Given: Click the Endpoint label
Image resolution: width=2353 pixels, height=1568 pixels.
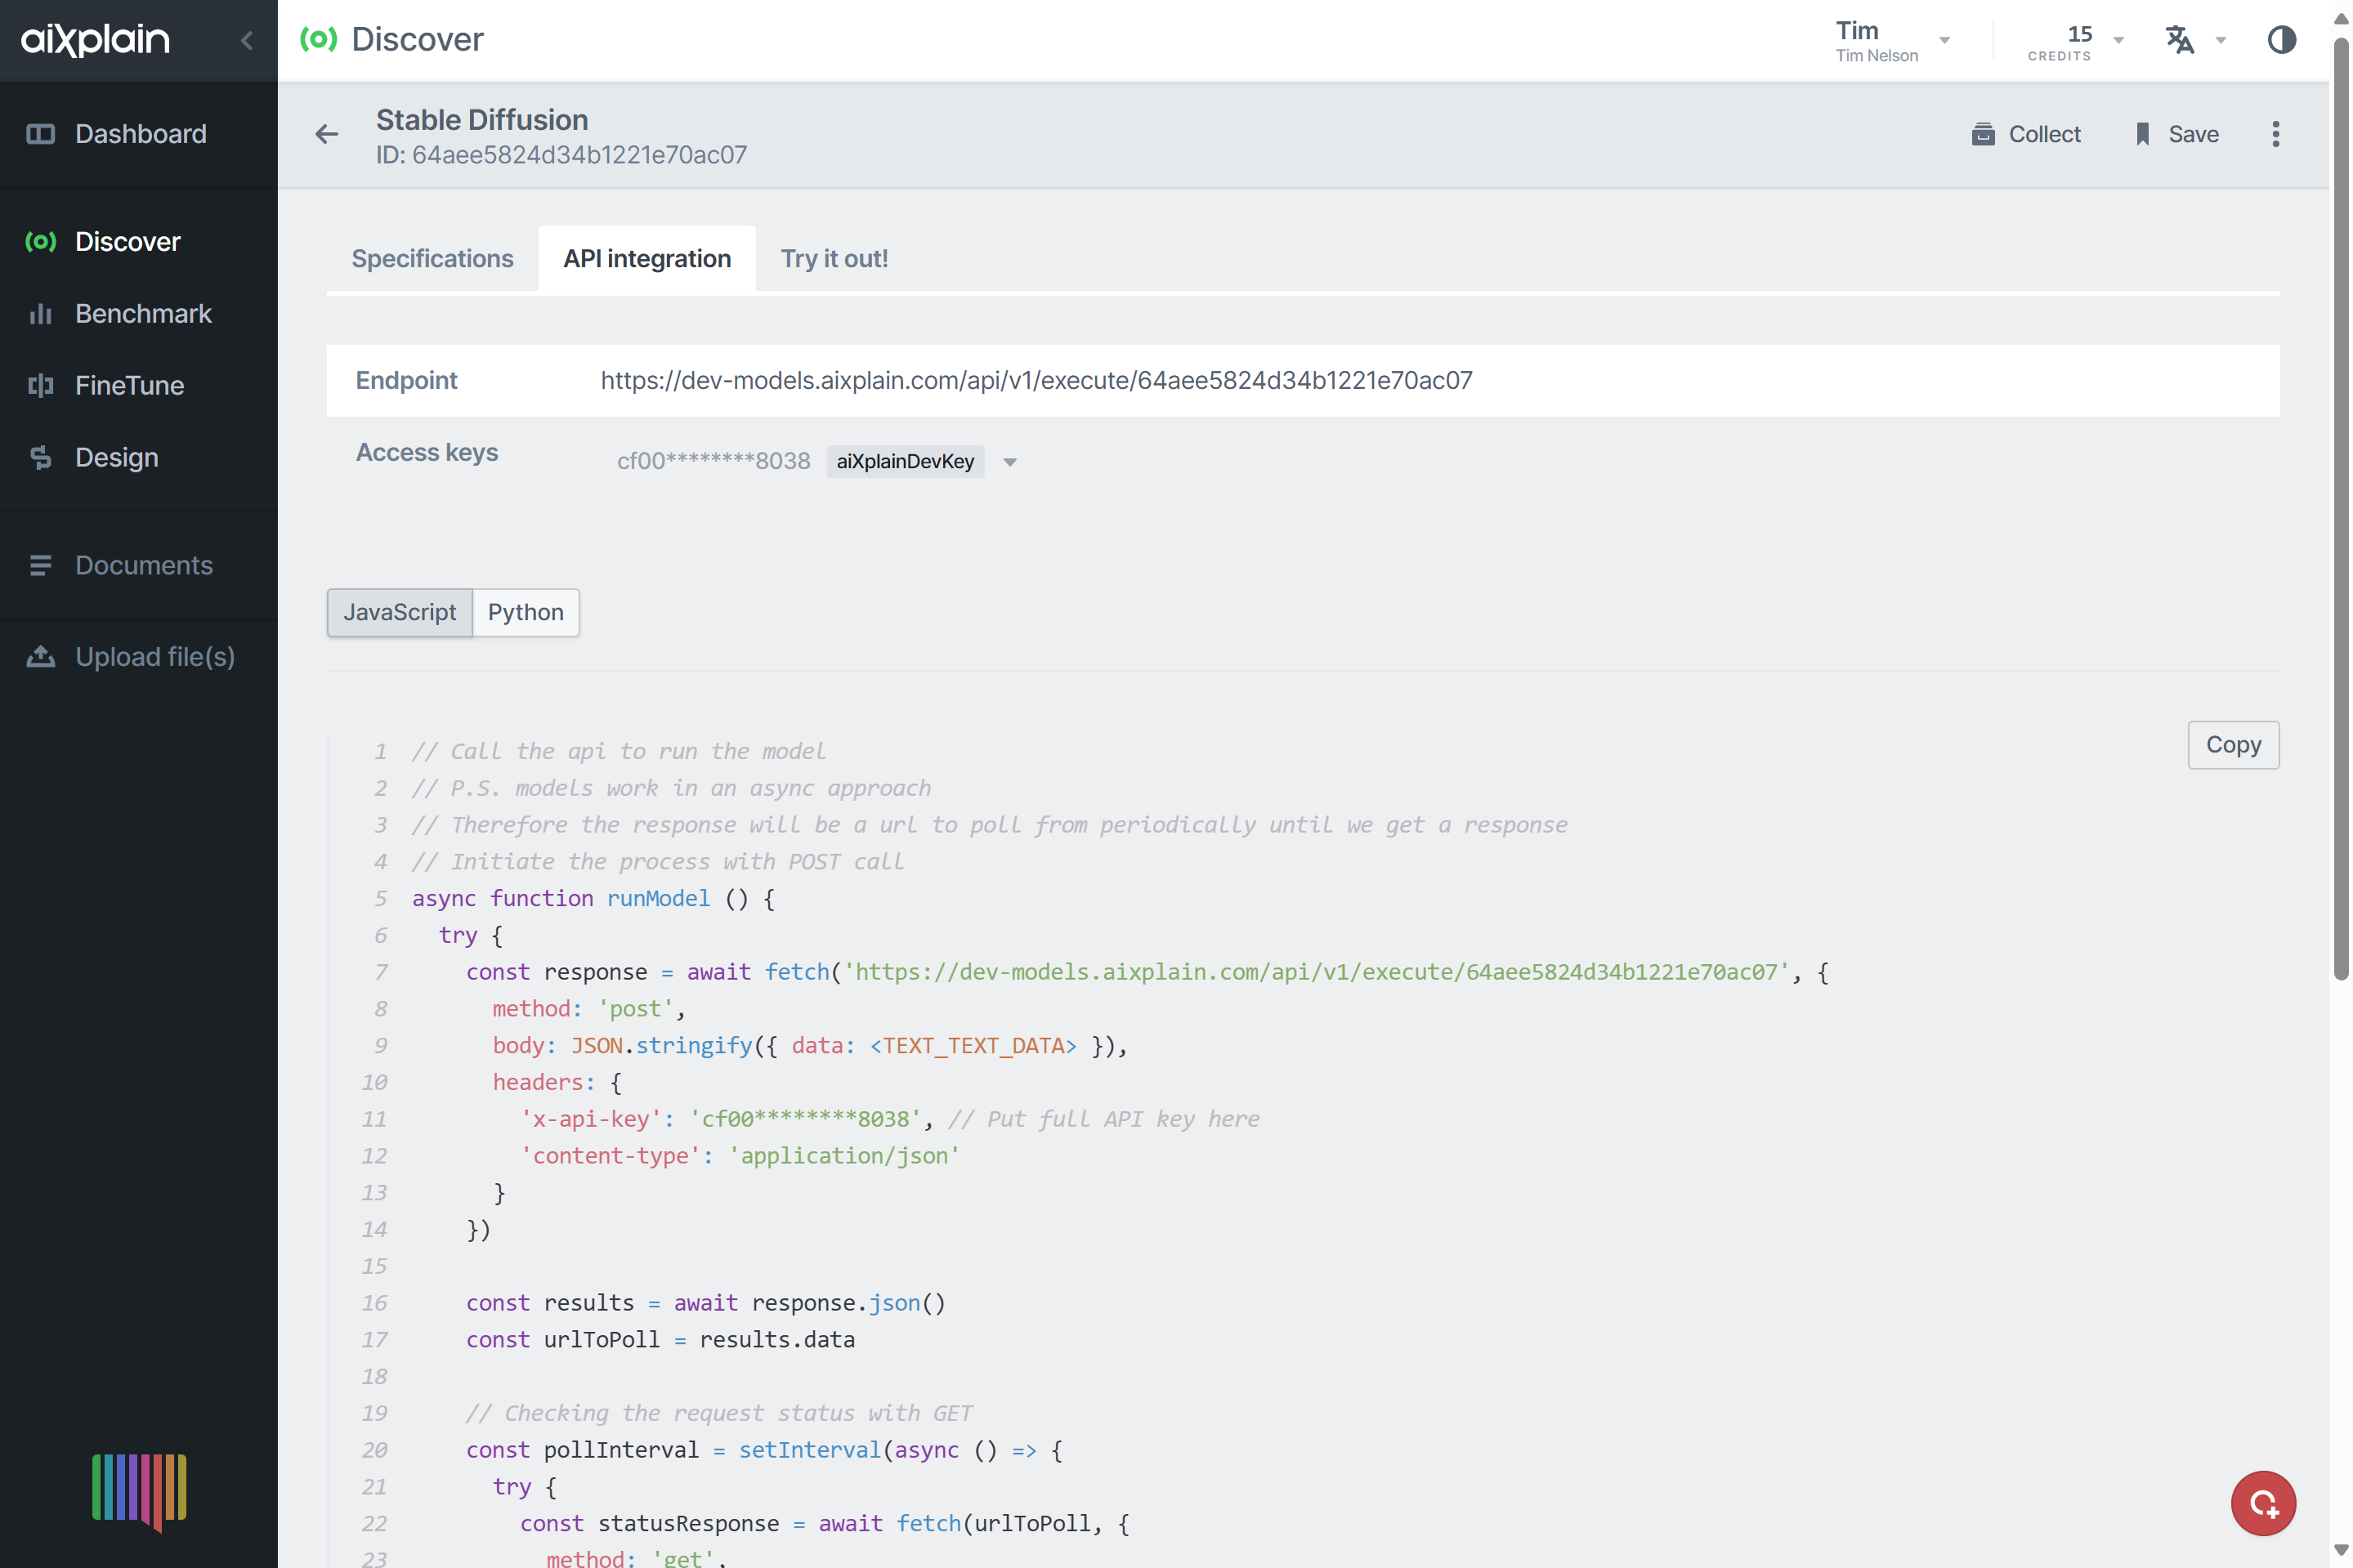Looking at the screenshot, I should pos(406,381).
